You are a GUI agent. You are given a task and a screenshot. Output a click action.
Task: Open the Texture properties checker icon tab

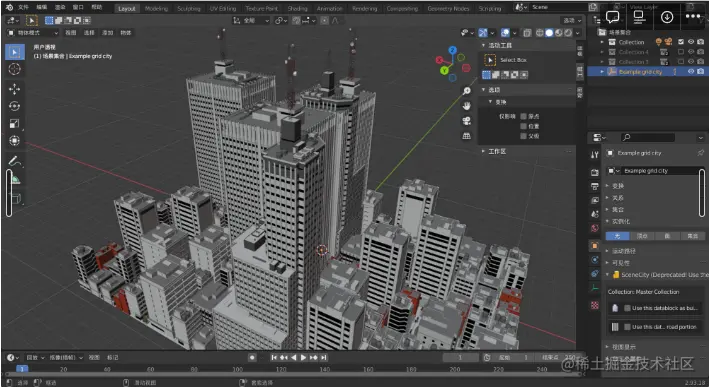(x=595, y=306)
